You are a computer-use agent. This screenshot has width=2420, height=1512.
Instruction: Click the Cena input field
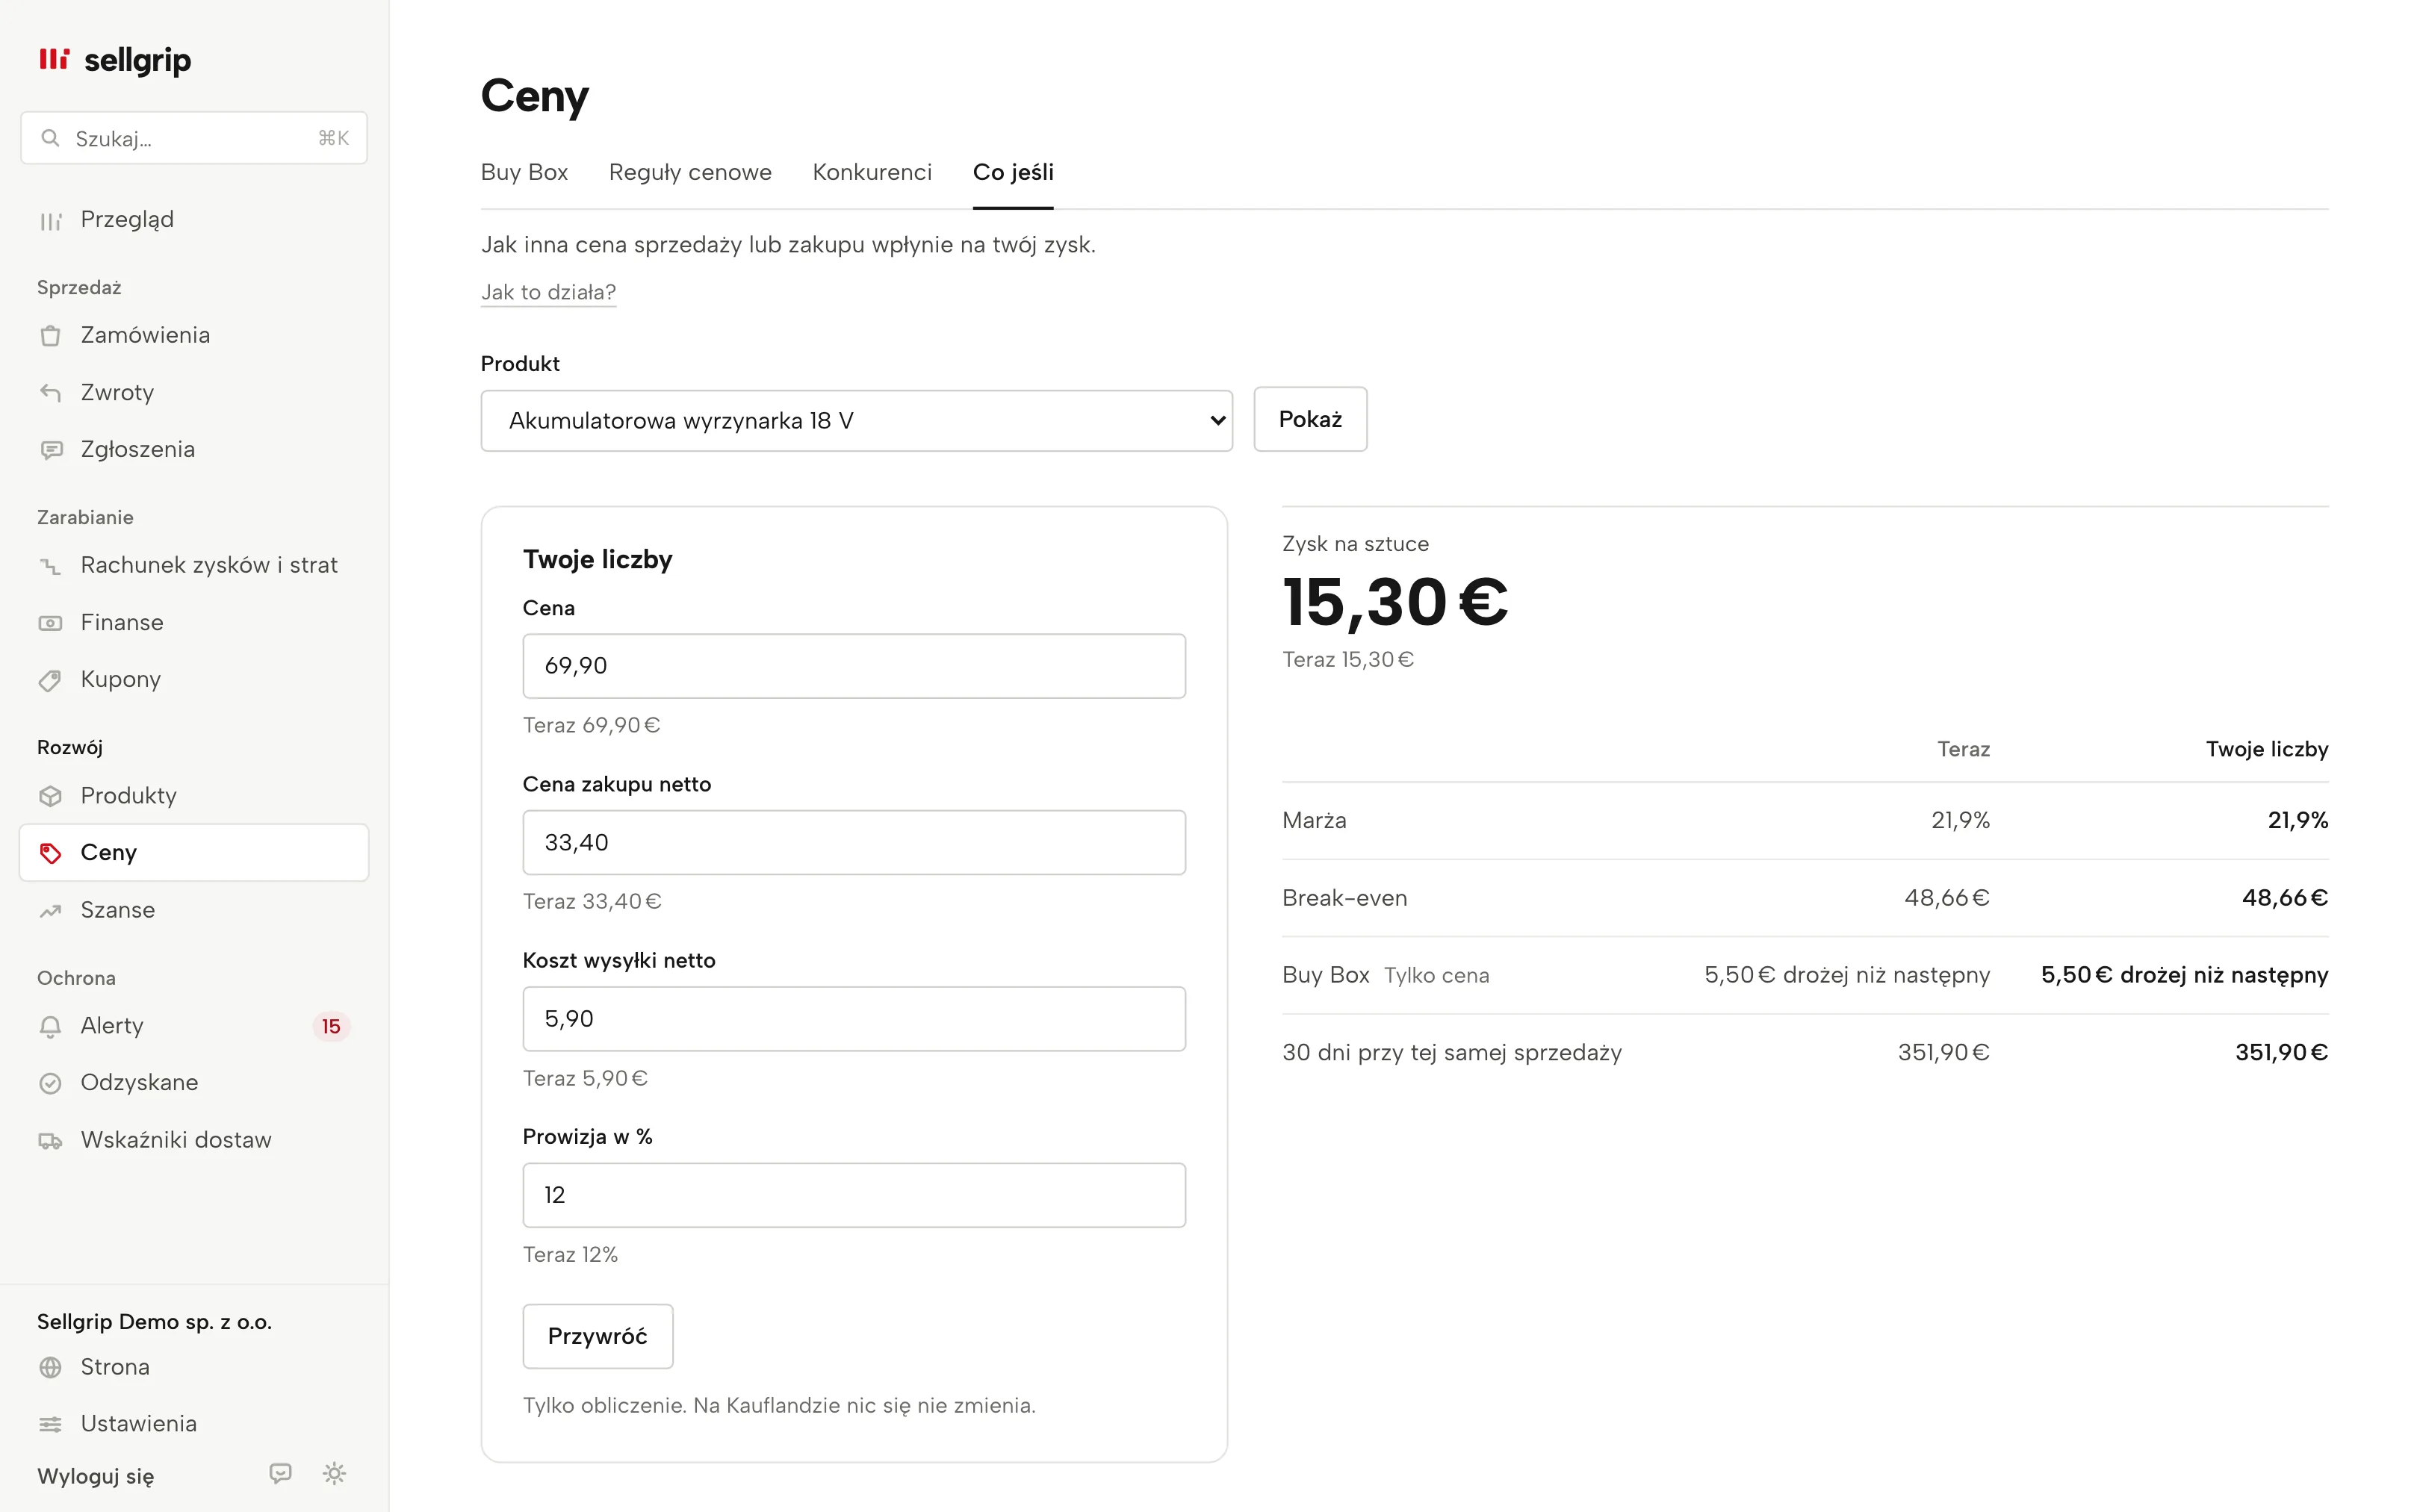click(854, 666)
